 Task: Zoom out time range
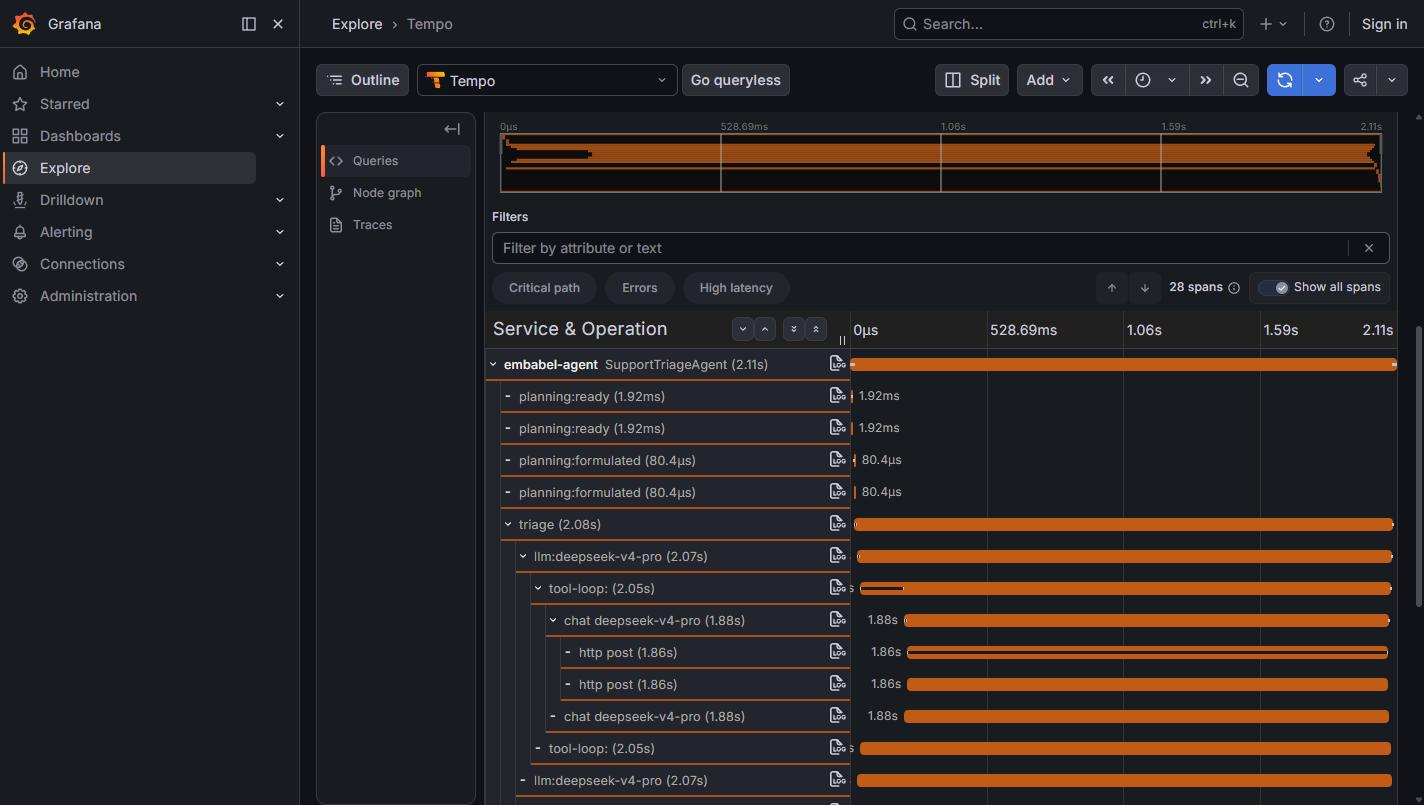1241,80
